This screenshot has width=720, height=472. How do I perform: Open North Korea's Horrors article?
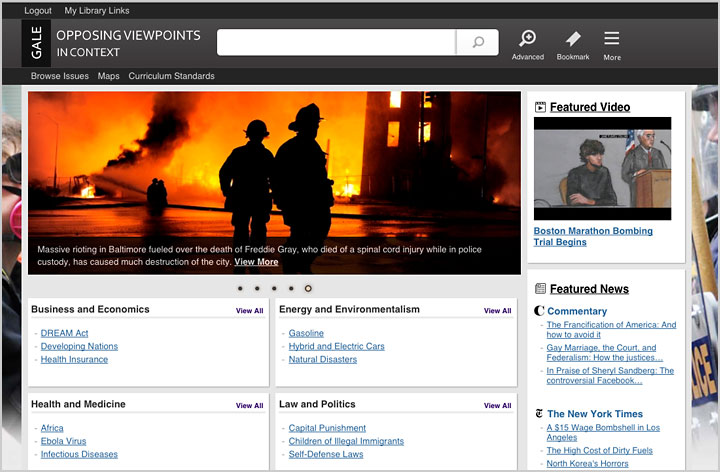tap(587, 463)
